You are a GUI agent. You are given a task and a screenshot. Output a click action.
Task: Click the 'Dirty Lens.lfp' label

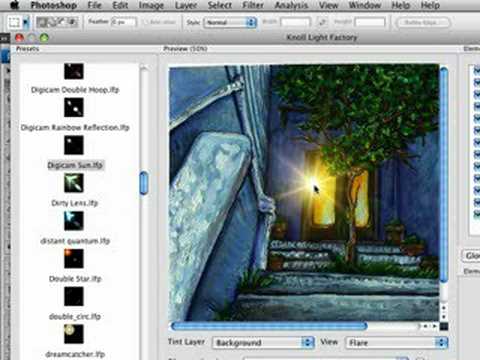(75, 203)
